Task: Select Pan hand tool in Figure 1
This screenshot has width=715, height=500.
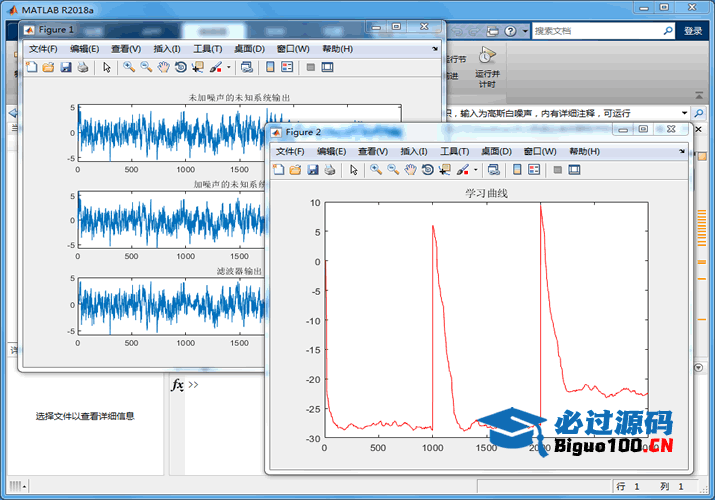Action: click(x=163, y=67)
